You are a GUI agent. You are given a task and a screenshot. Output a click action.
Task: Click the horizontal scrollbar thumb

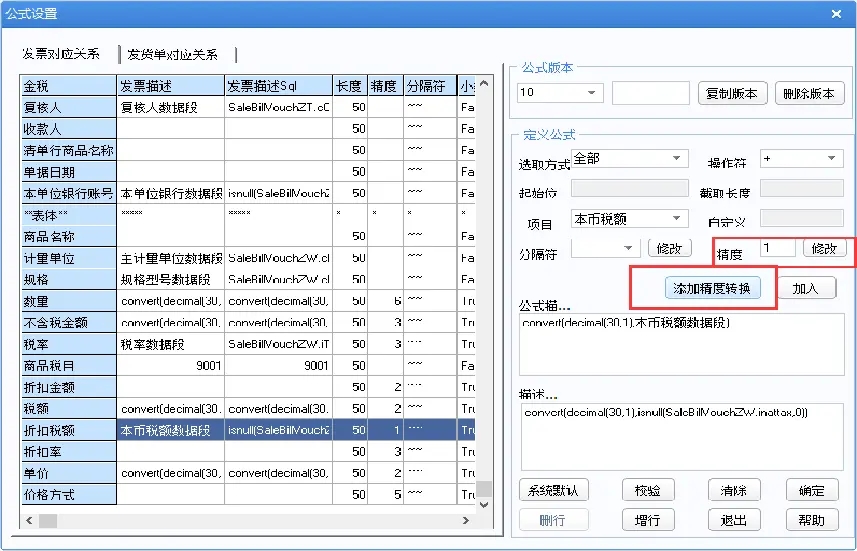[48, 520]
